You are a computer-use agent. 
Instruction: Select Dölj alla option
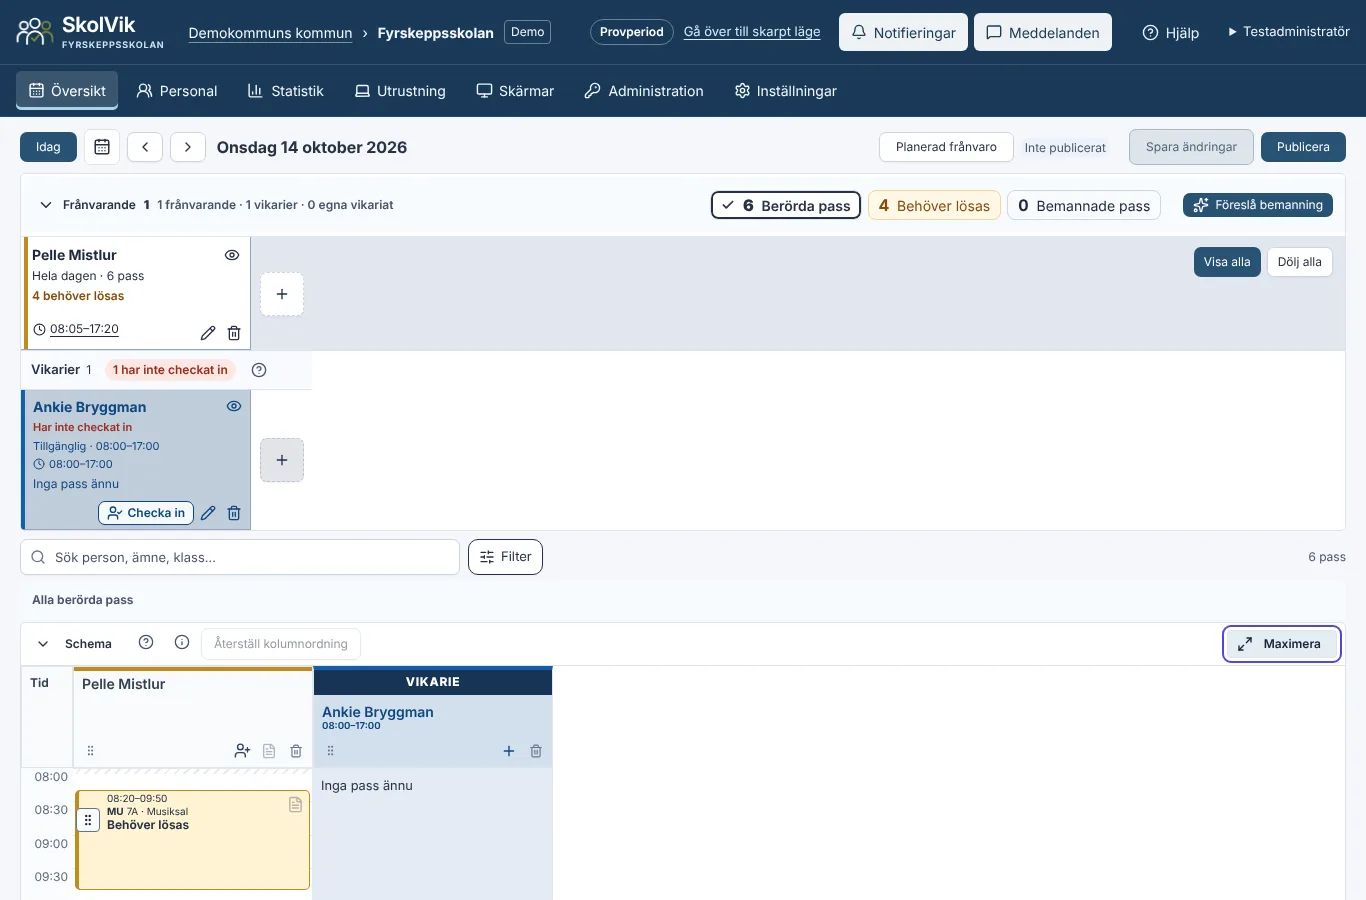1299,262
